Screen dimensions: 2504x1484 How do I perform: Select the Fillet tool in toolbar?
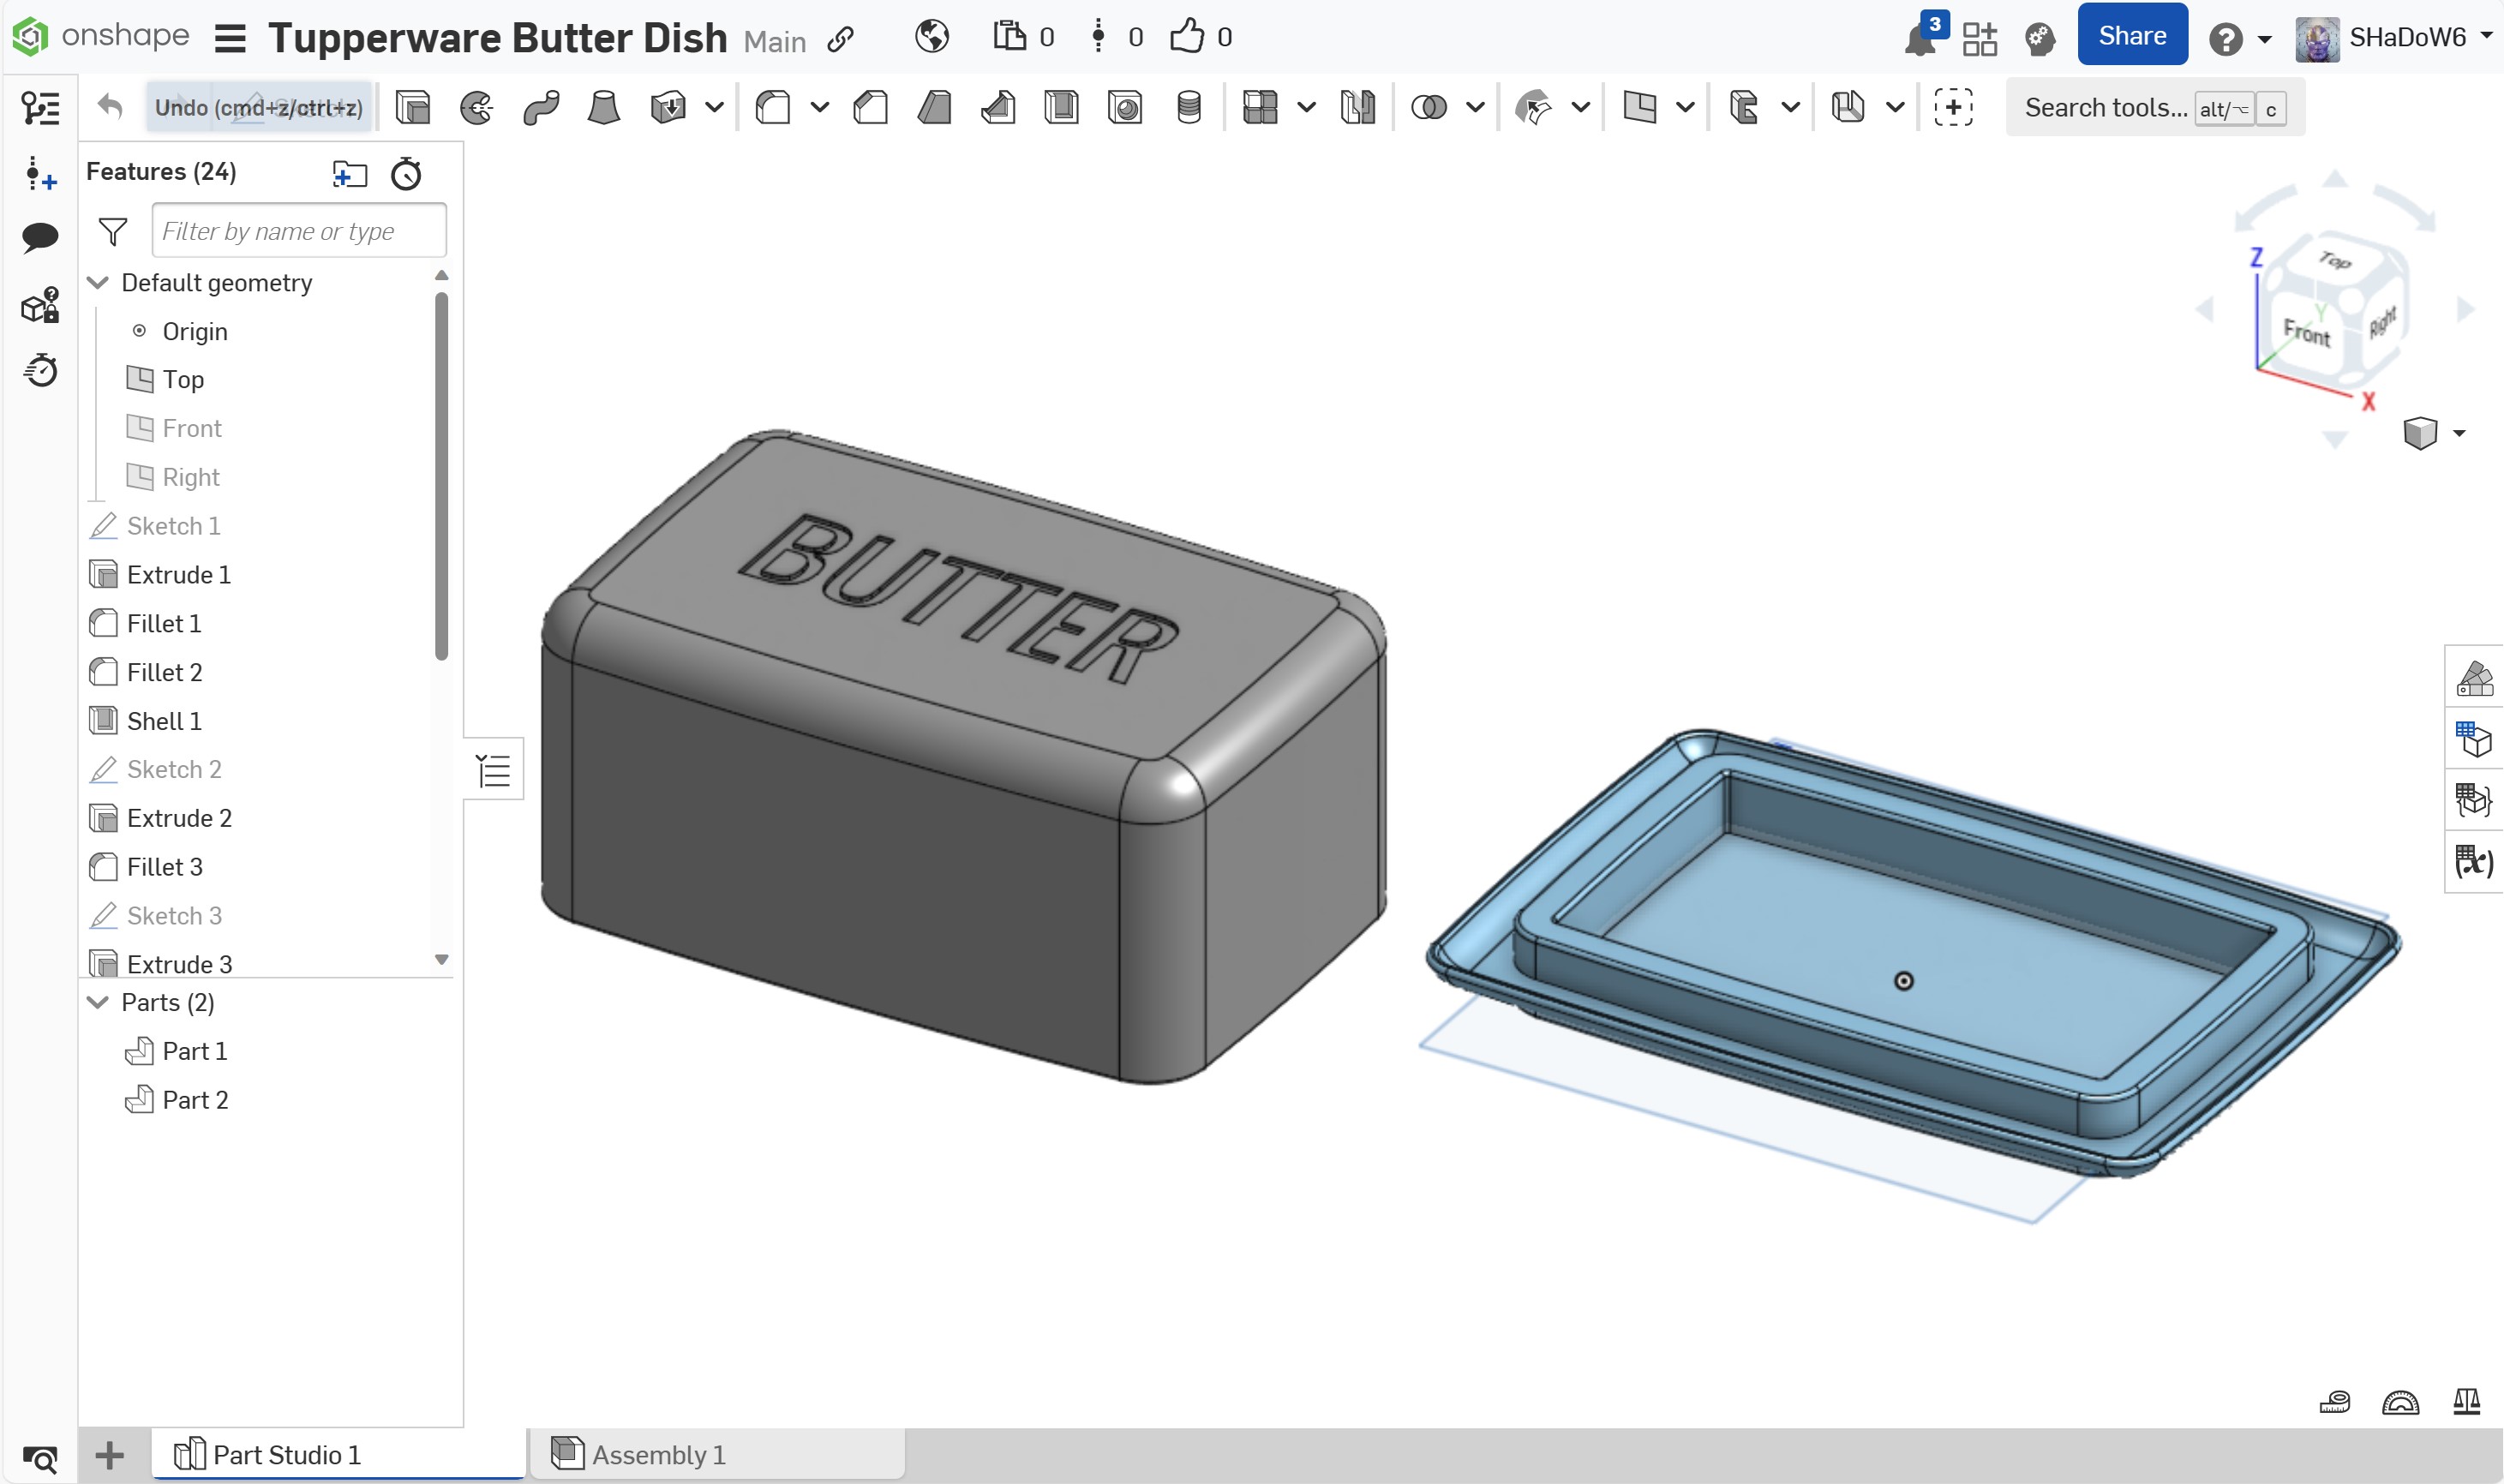pyautogui.click(x=772, y=107)
